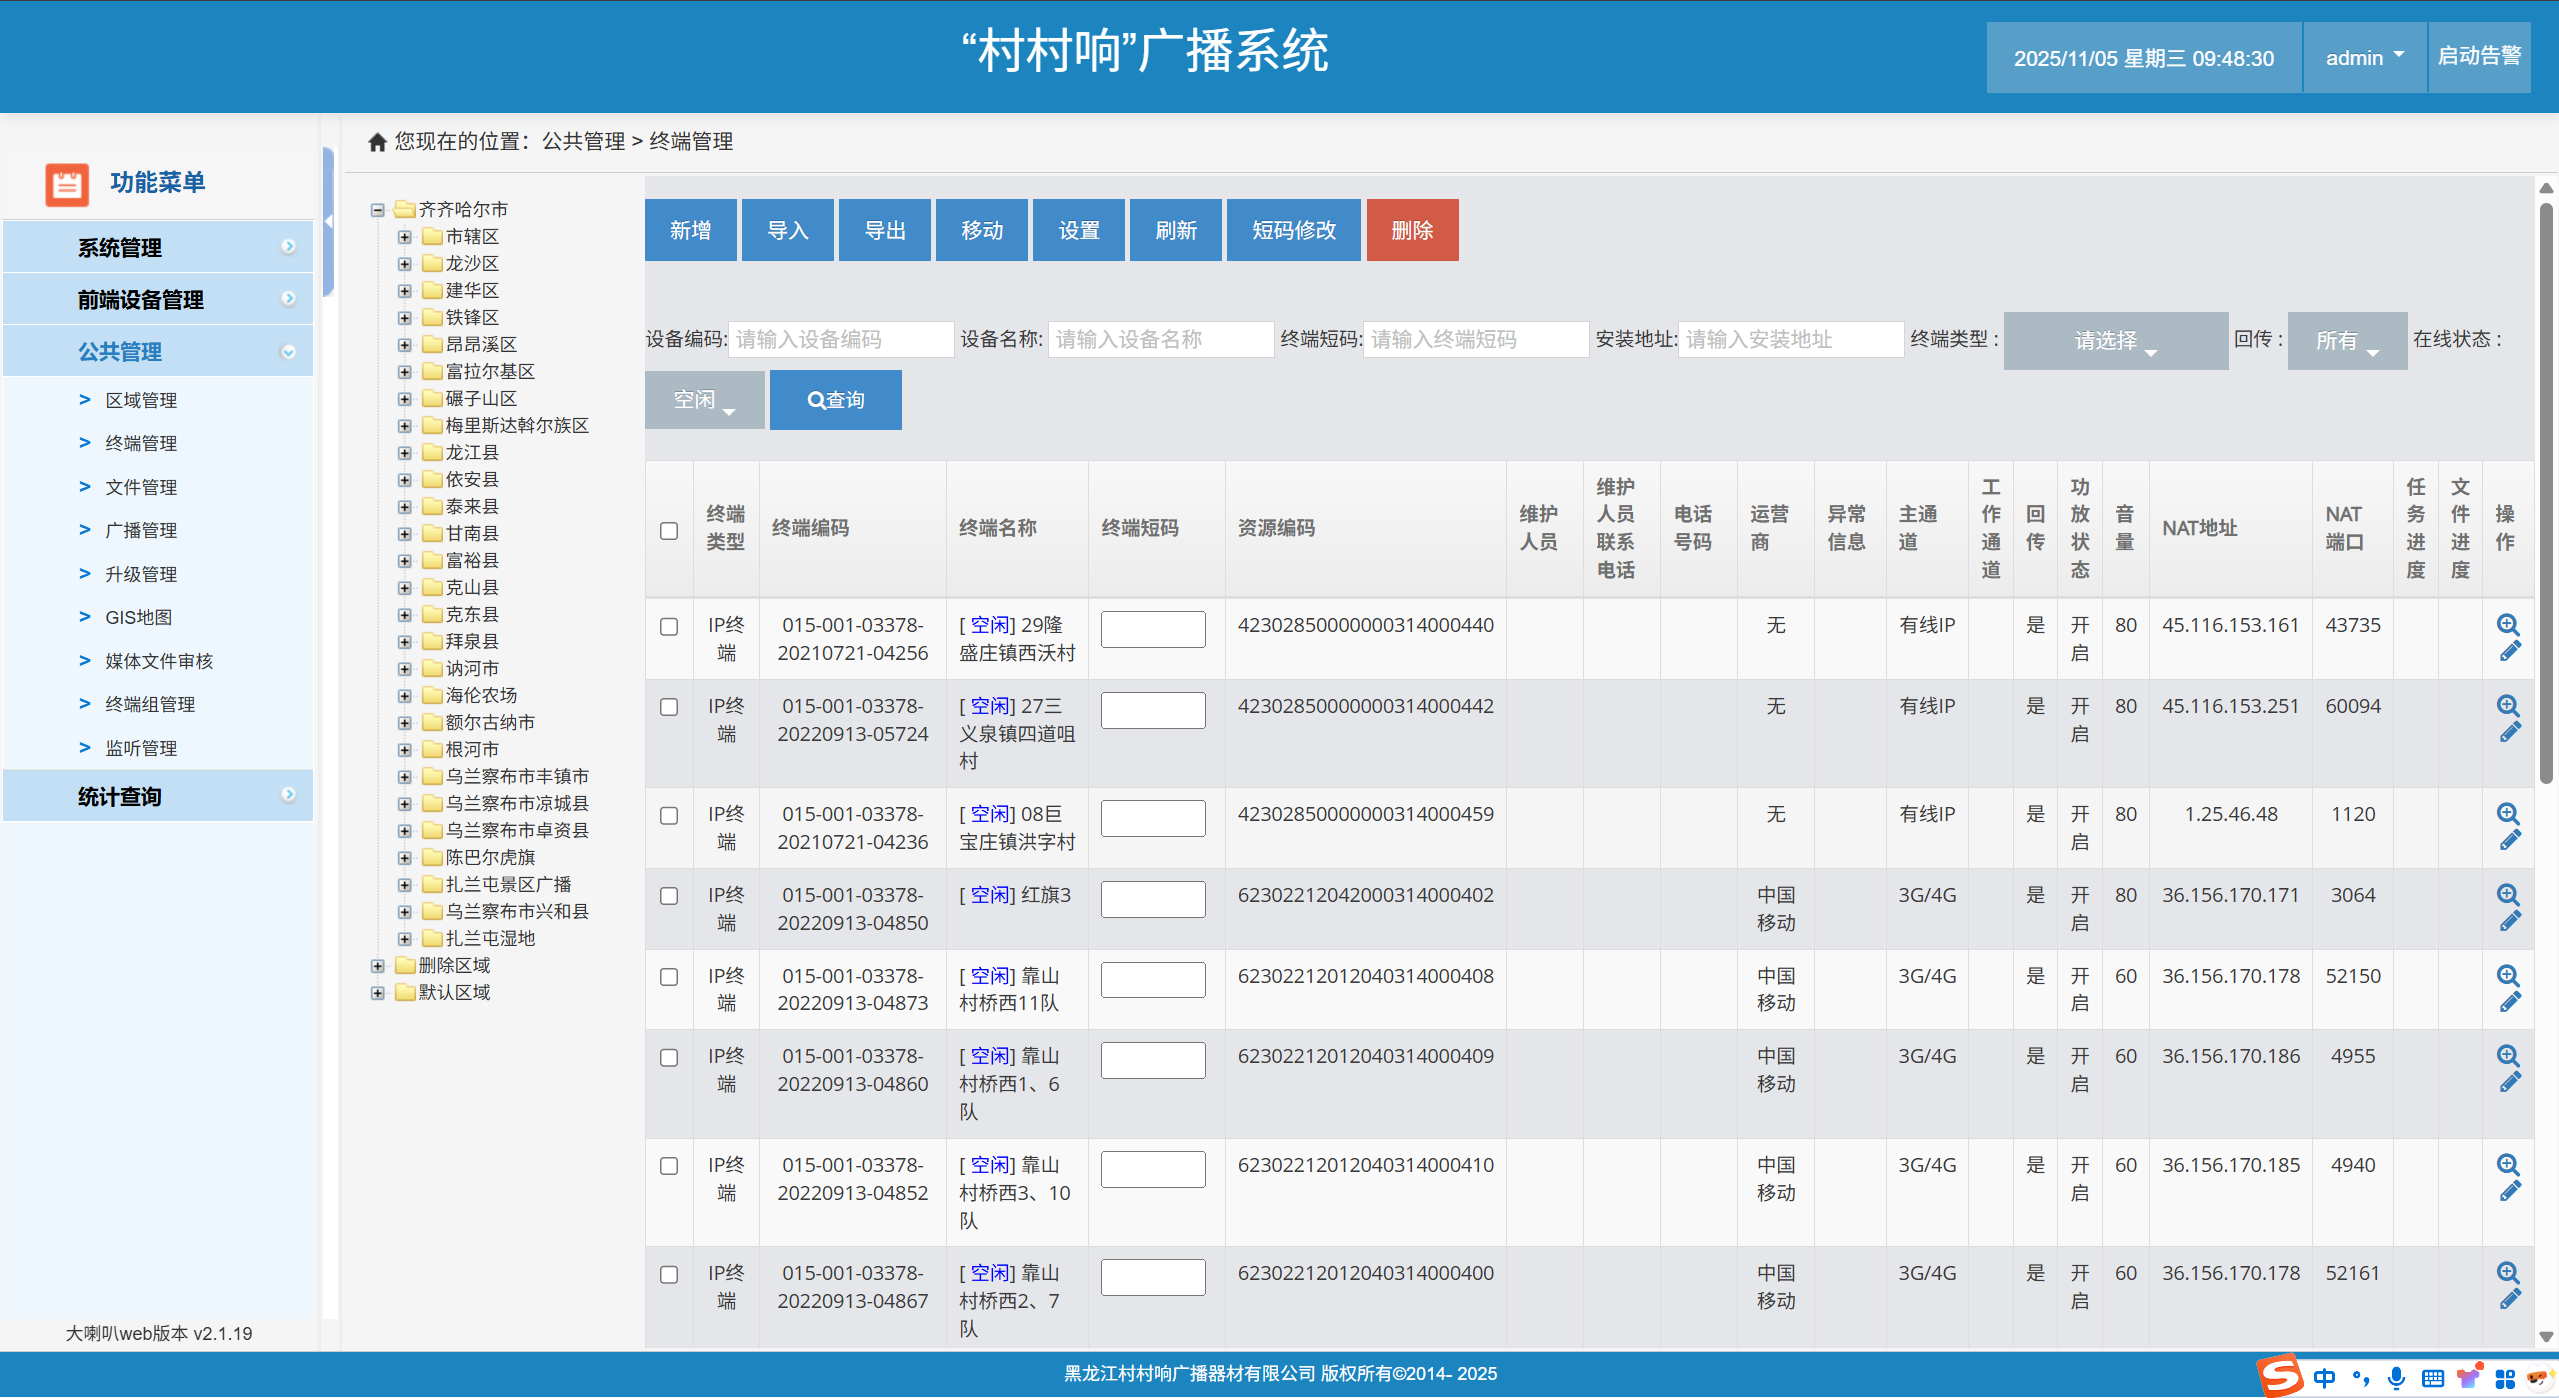Click the red 删除 button
Viewport: 2559px width, 1398px height.
click(1411, 231)
